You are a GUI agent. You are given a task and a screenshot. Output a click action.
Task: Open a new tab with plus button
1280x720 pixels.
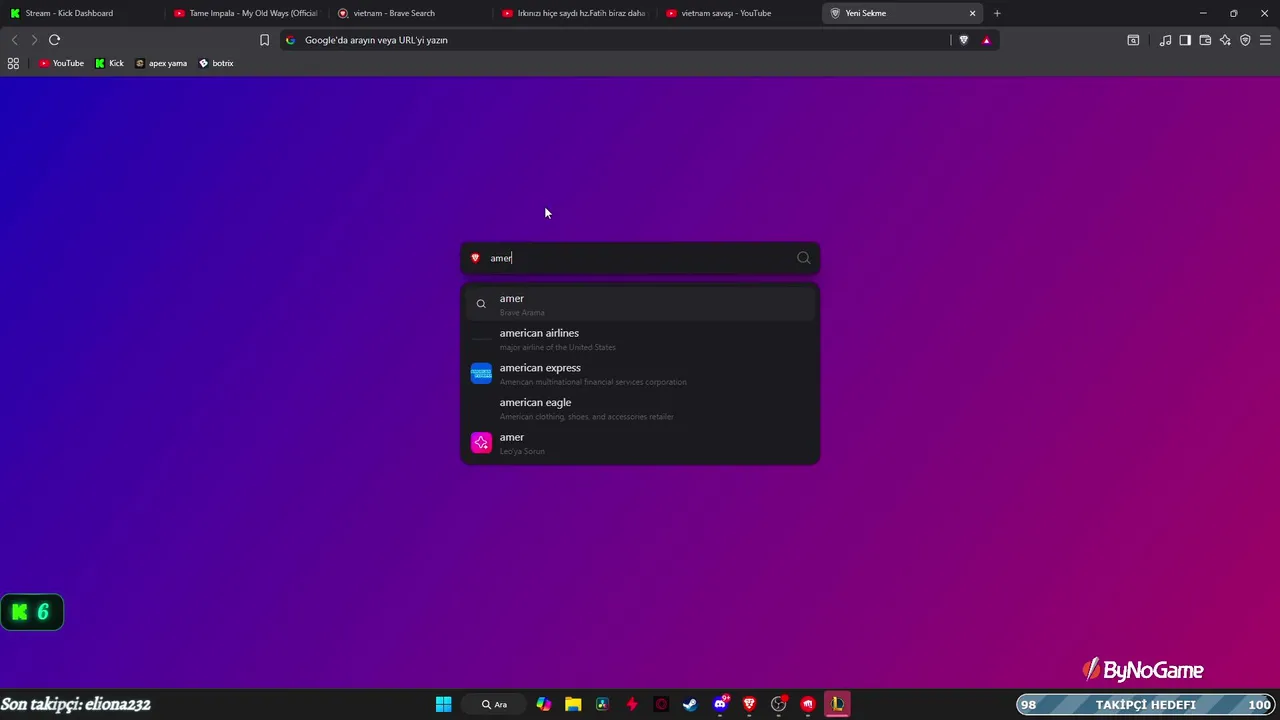point(997,13)
